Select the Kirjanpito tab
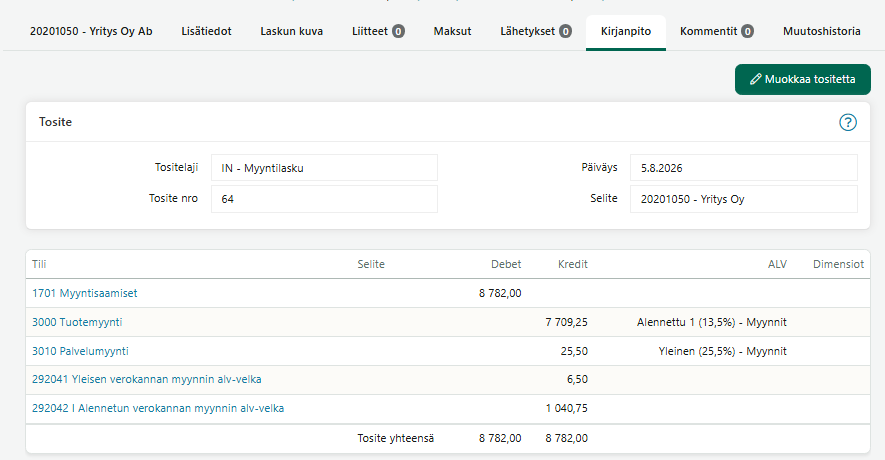The image size is (885, 460). [625, 32]
